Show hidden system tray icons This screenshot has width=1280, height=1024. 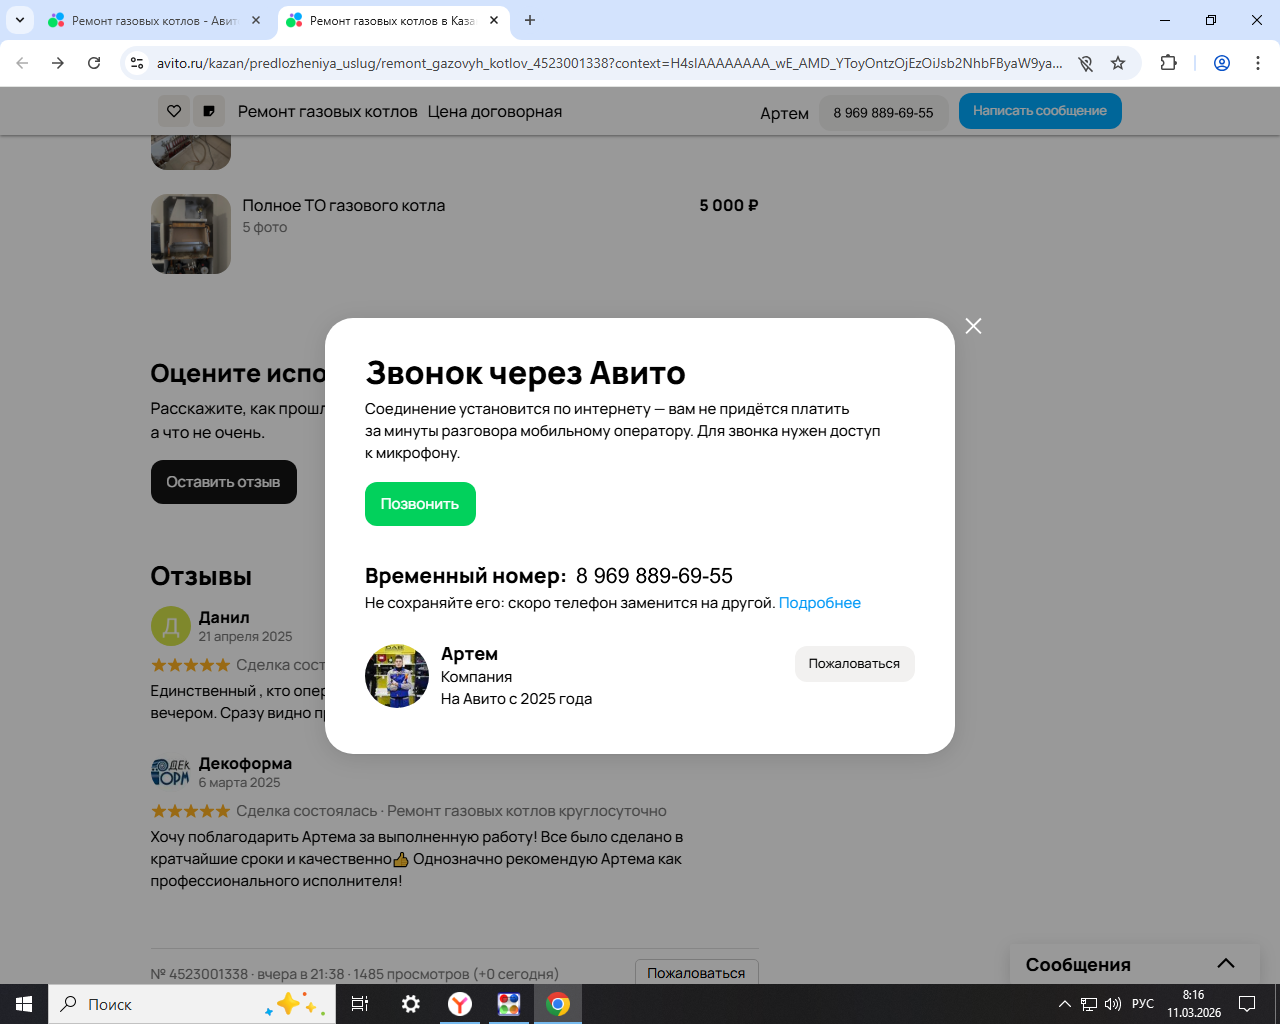[1065, 1004]
